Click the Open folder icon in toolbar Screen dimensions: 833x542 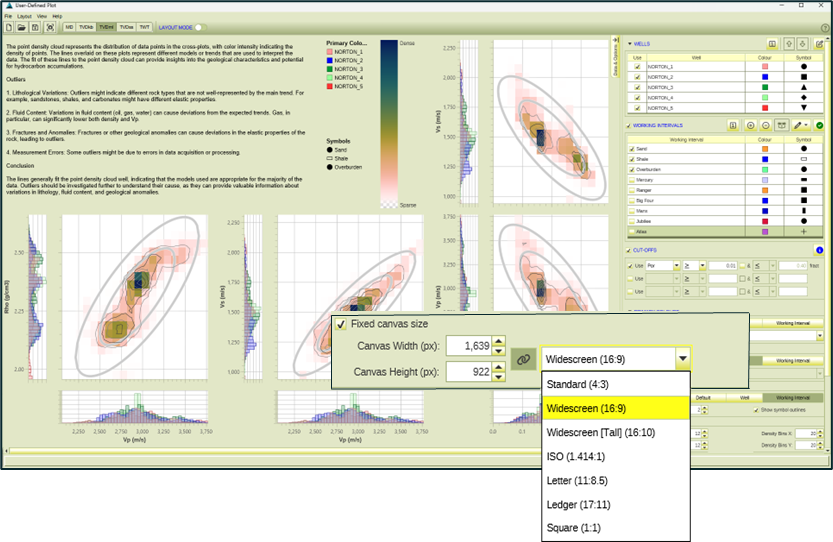point(21,27)
